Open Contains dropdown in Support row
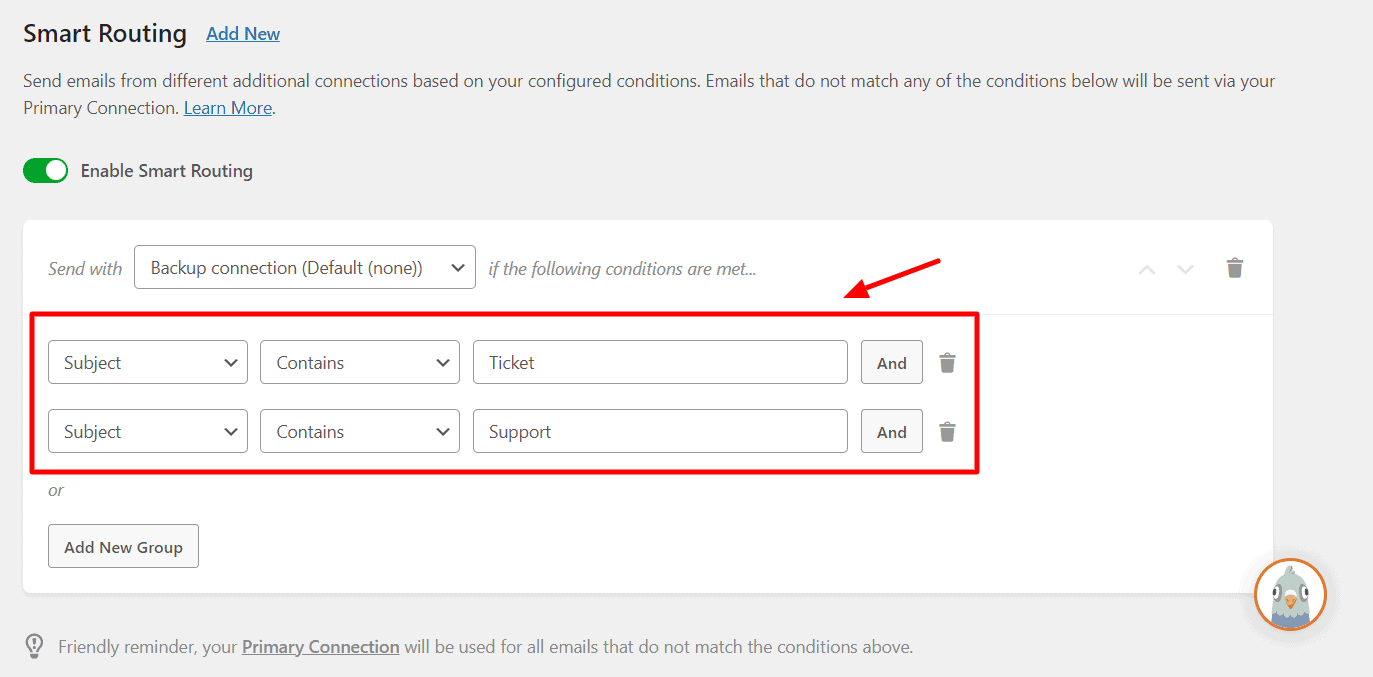1373x677 pixels. click(359, 432)
